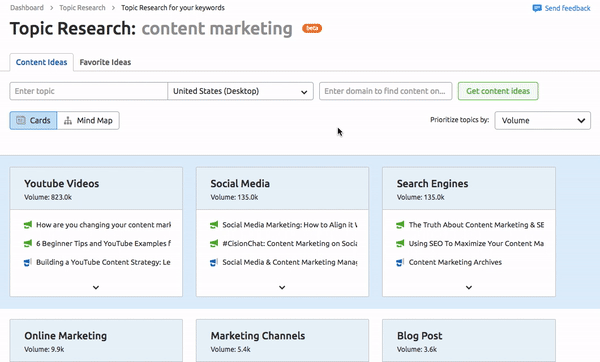Click megaphone icon beside 'Using SEO To Maximize'
The width and height of the screenshot is (600, 362).
pyautogui.click(x=400, y=243)
